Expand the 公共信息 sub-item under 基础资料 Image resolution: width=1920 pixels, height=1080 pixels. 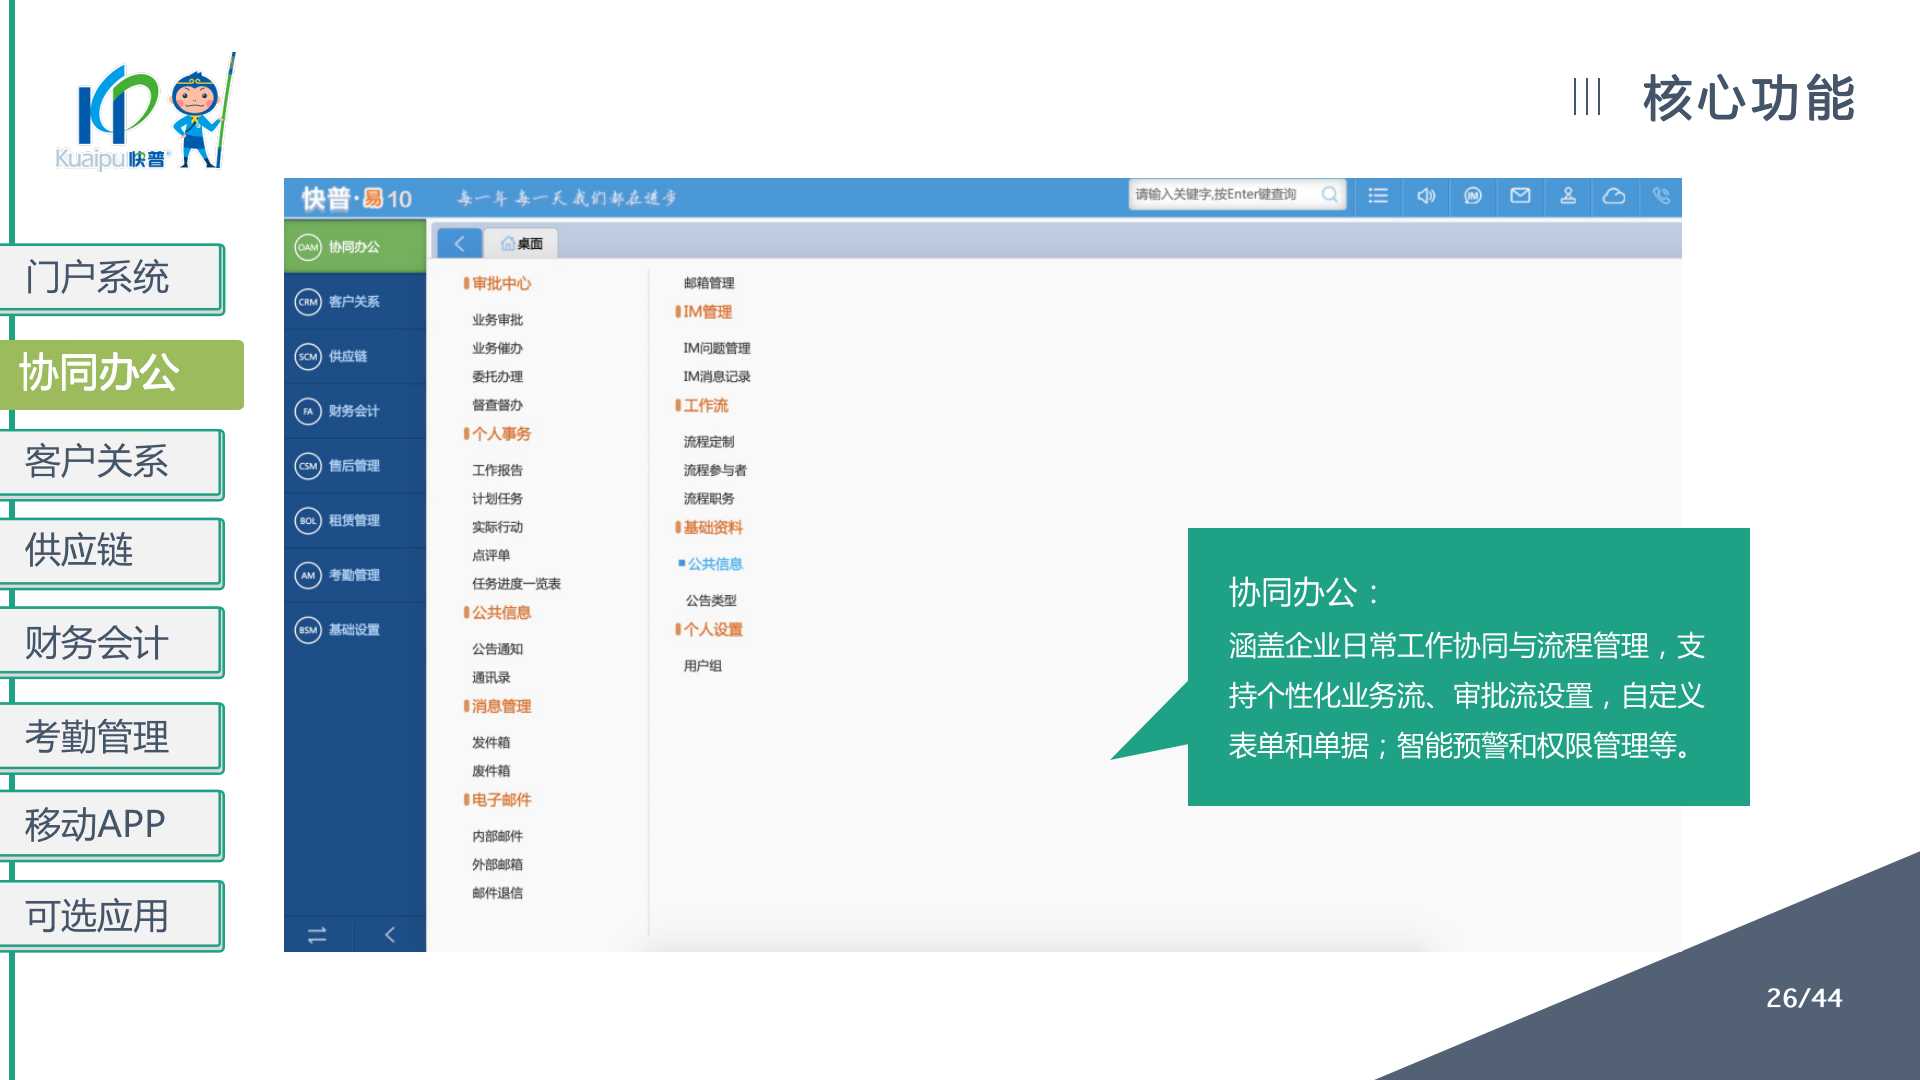(714, 564)
